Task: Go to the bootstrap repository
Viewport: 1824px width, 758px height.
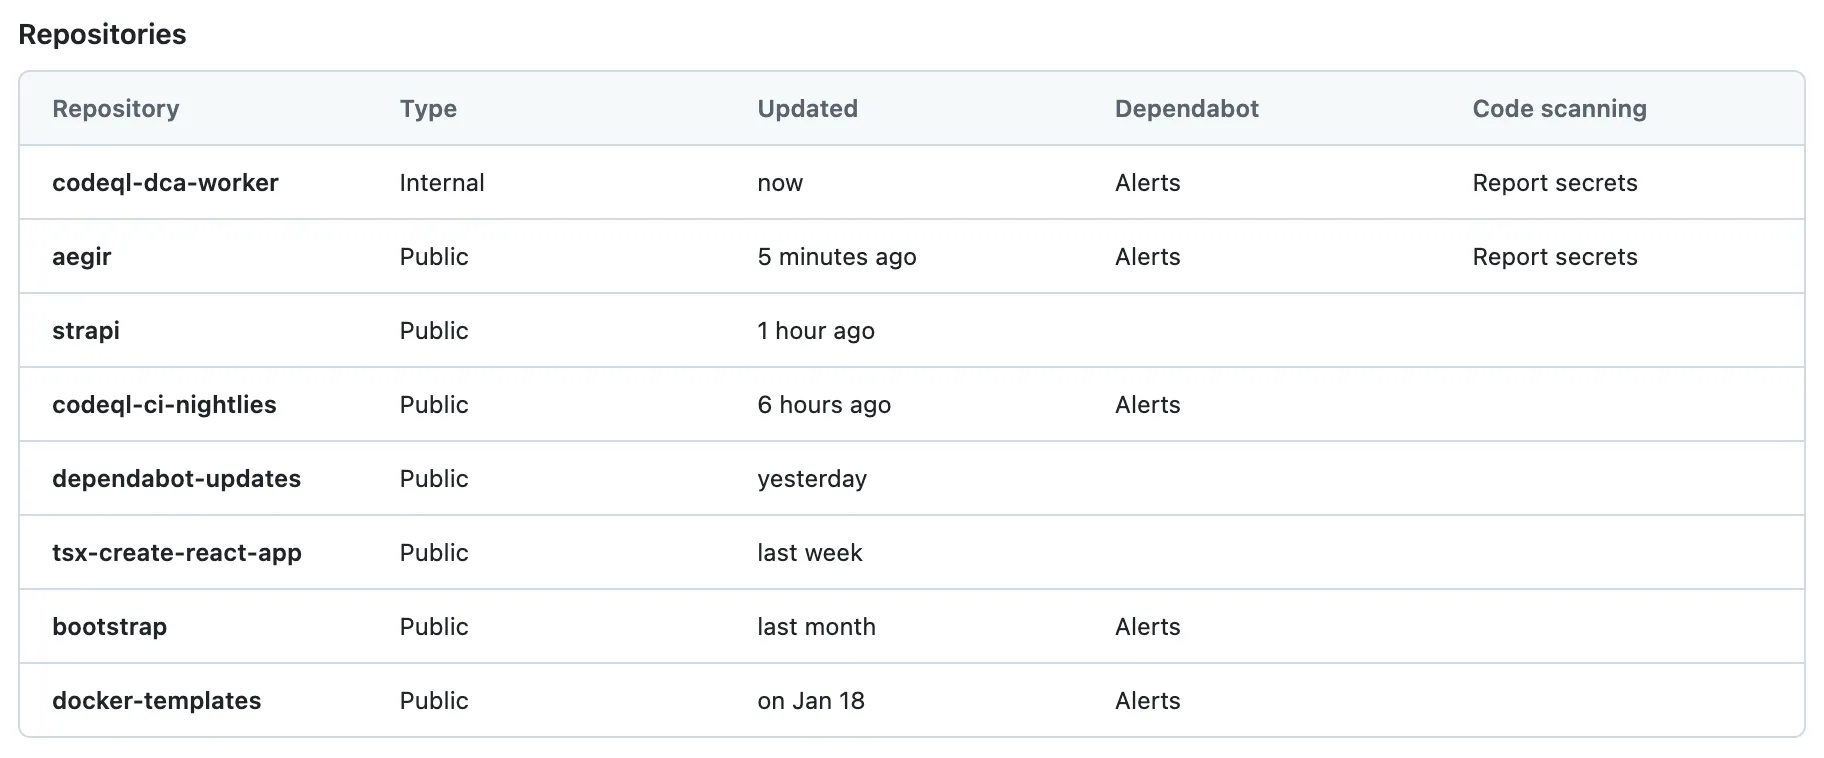Action: coord(110,627)
